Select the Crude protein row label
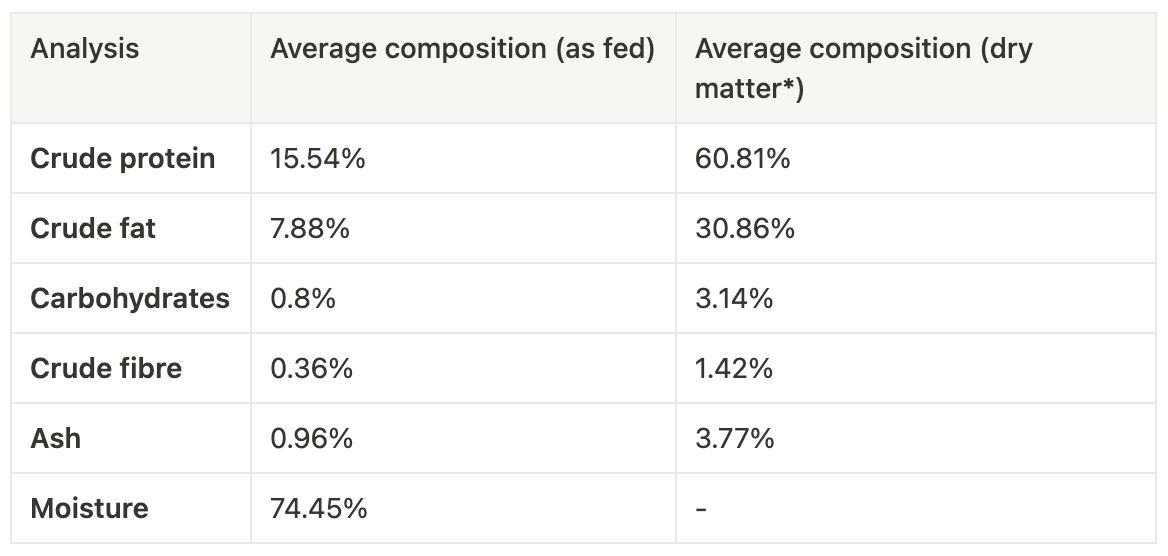The image size is (1168, 556). click(123, 159)
